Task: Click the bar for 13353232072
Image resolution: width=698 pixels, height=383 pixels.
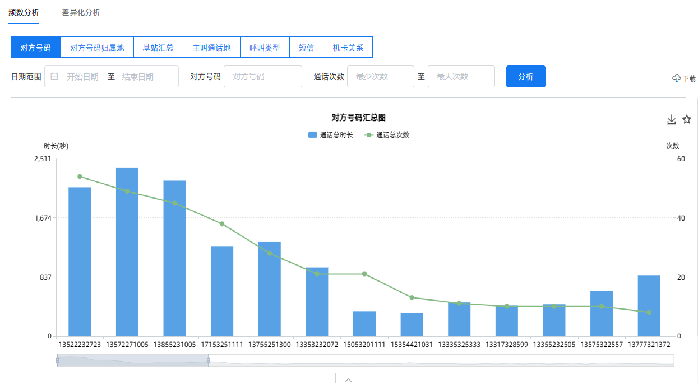Action: [317, 302]
